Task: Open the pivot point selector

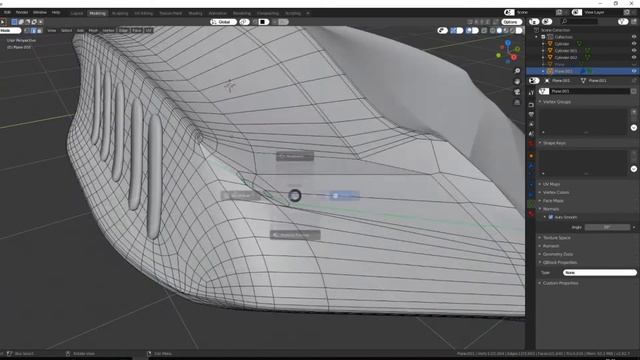Action: (x=244, y=22)
